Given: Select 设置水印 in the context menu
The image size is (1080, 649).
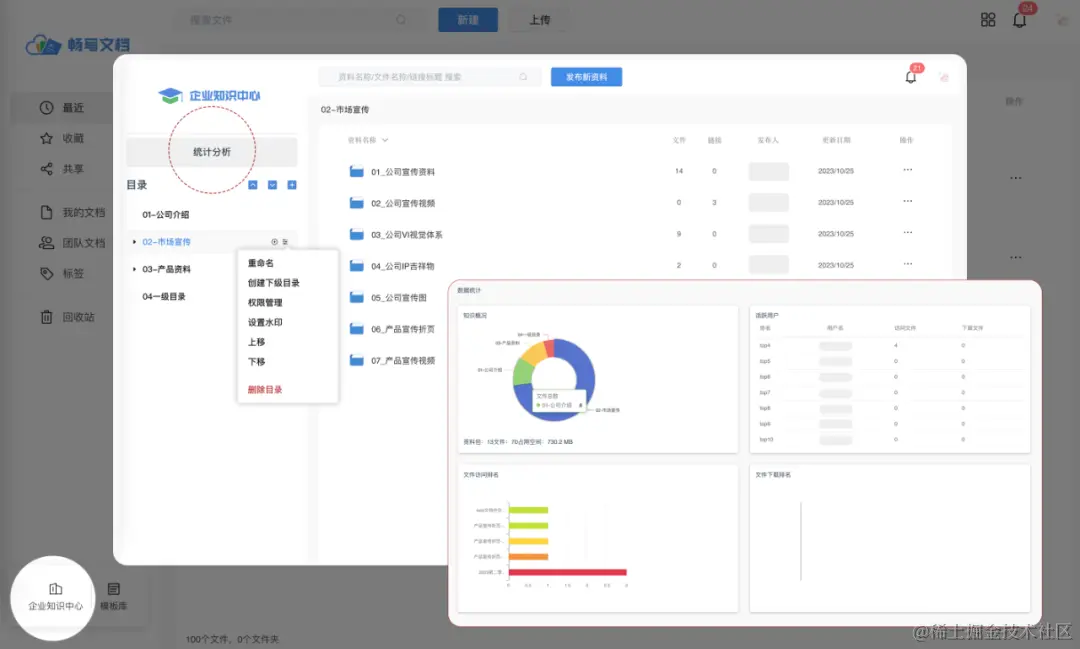Looking at the screenshot, I should pyautogui.click(x=265, y=322).
